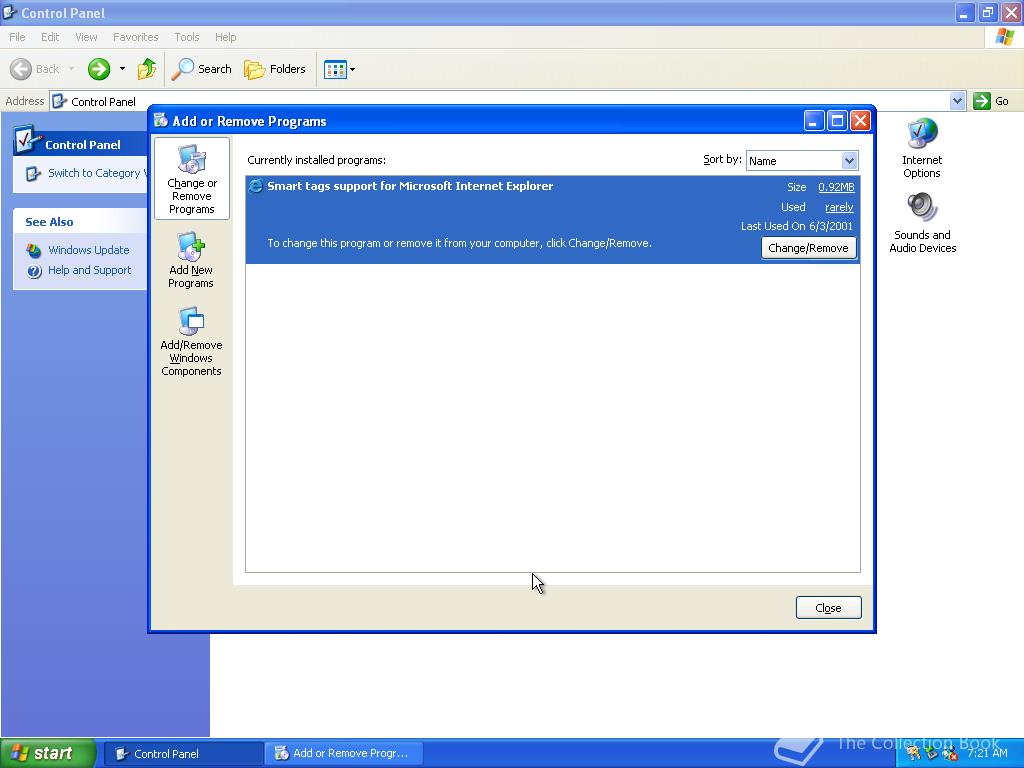1024x768 pixels.
Task: Click the Search toolbar button
Action: click(x=202, y=69)
